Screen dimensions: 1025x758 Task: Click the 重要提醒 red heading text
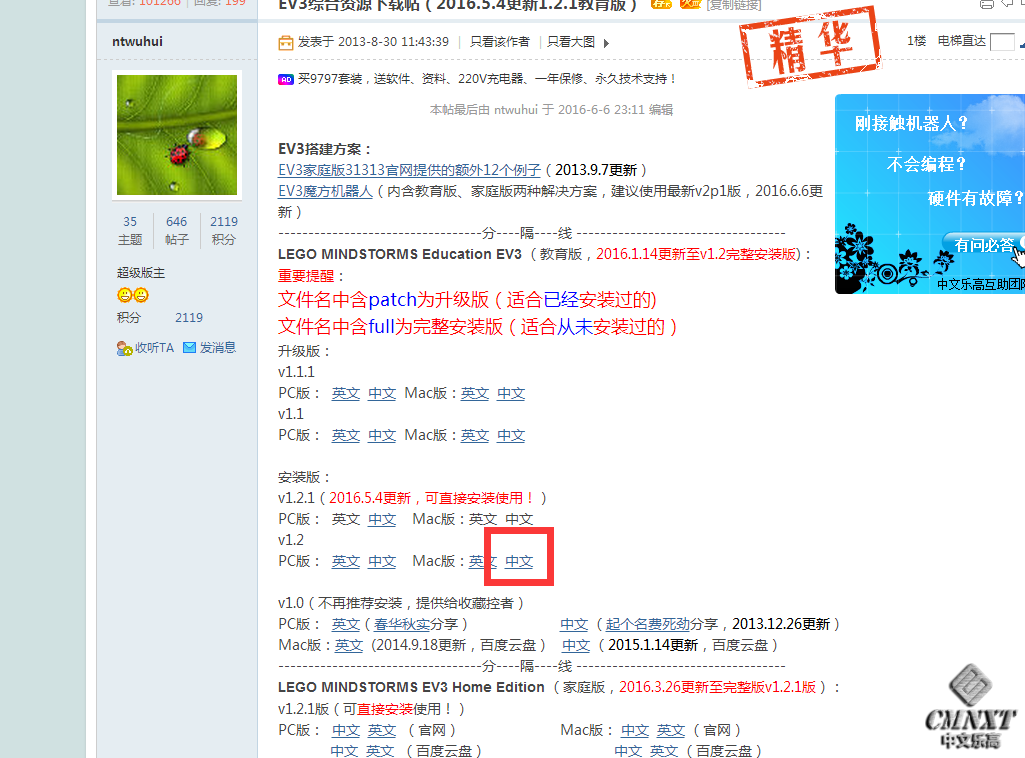click(x=306, y=276)
